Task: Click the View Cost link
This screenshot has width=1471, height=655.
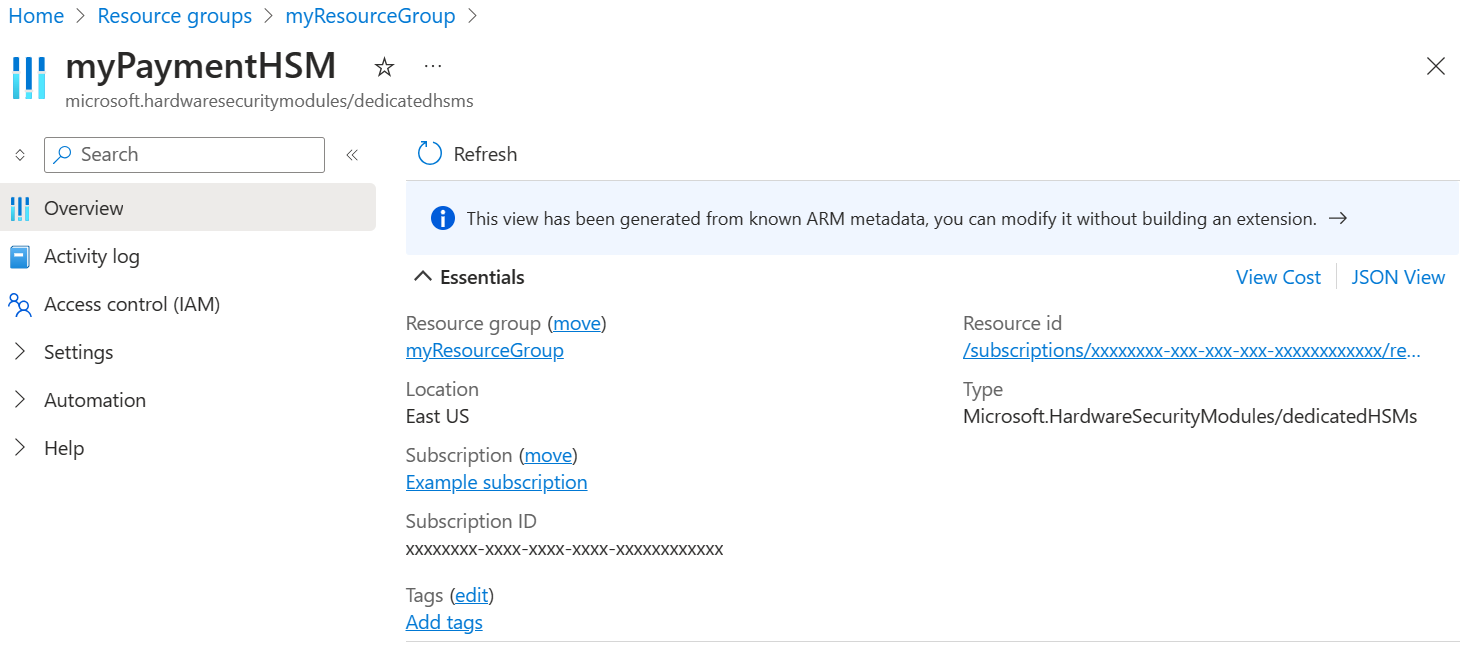Action: [x=1278, y=277]
